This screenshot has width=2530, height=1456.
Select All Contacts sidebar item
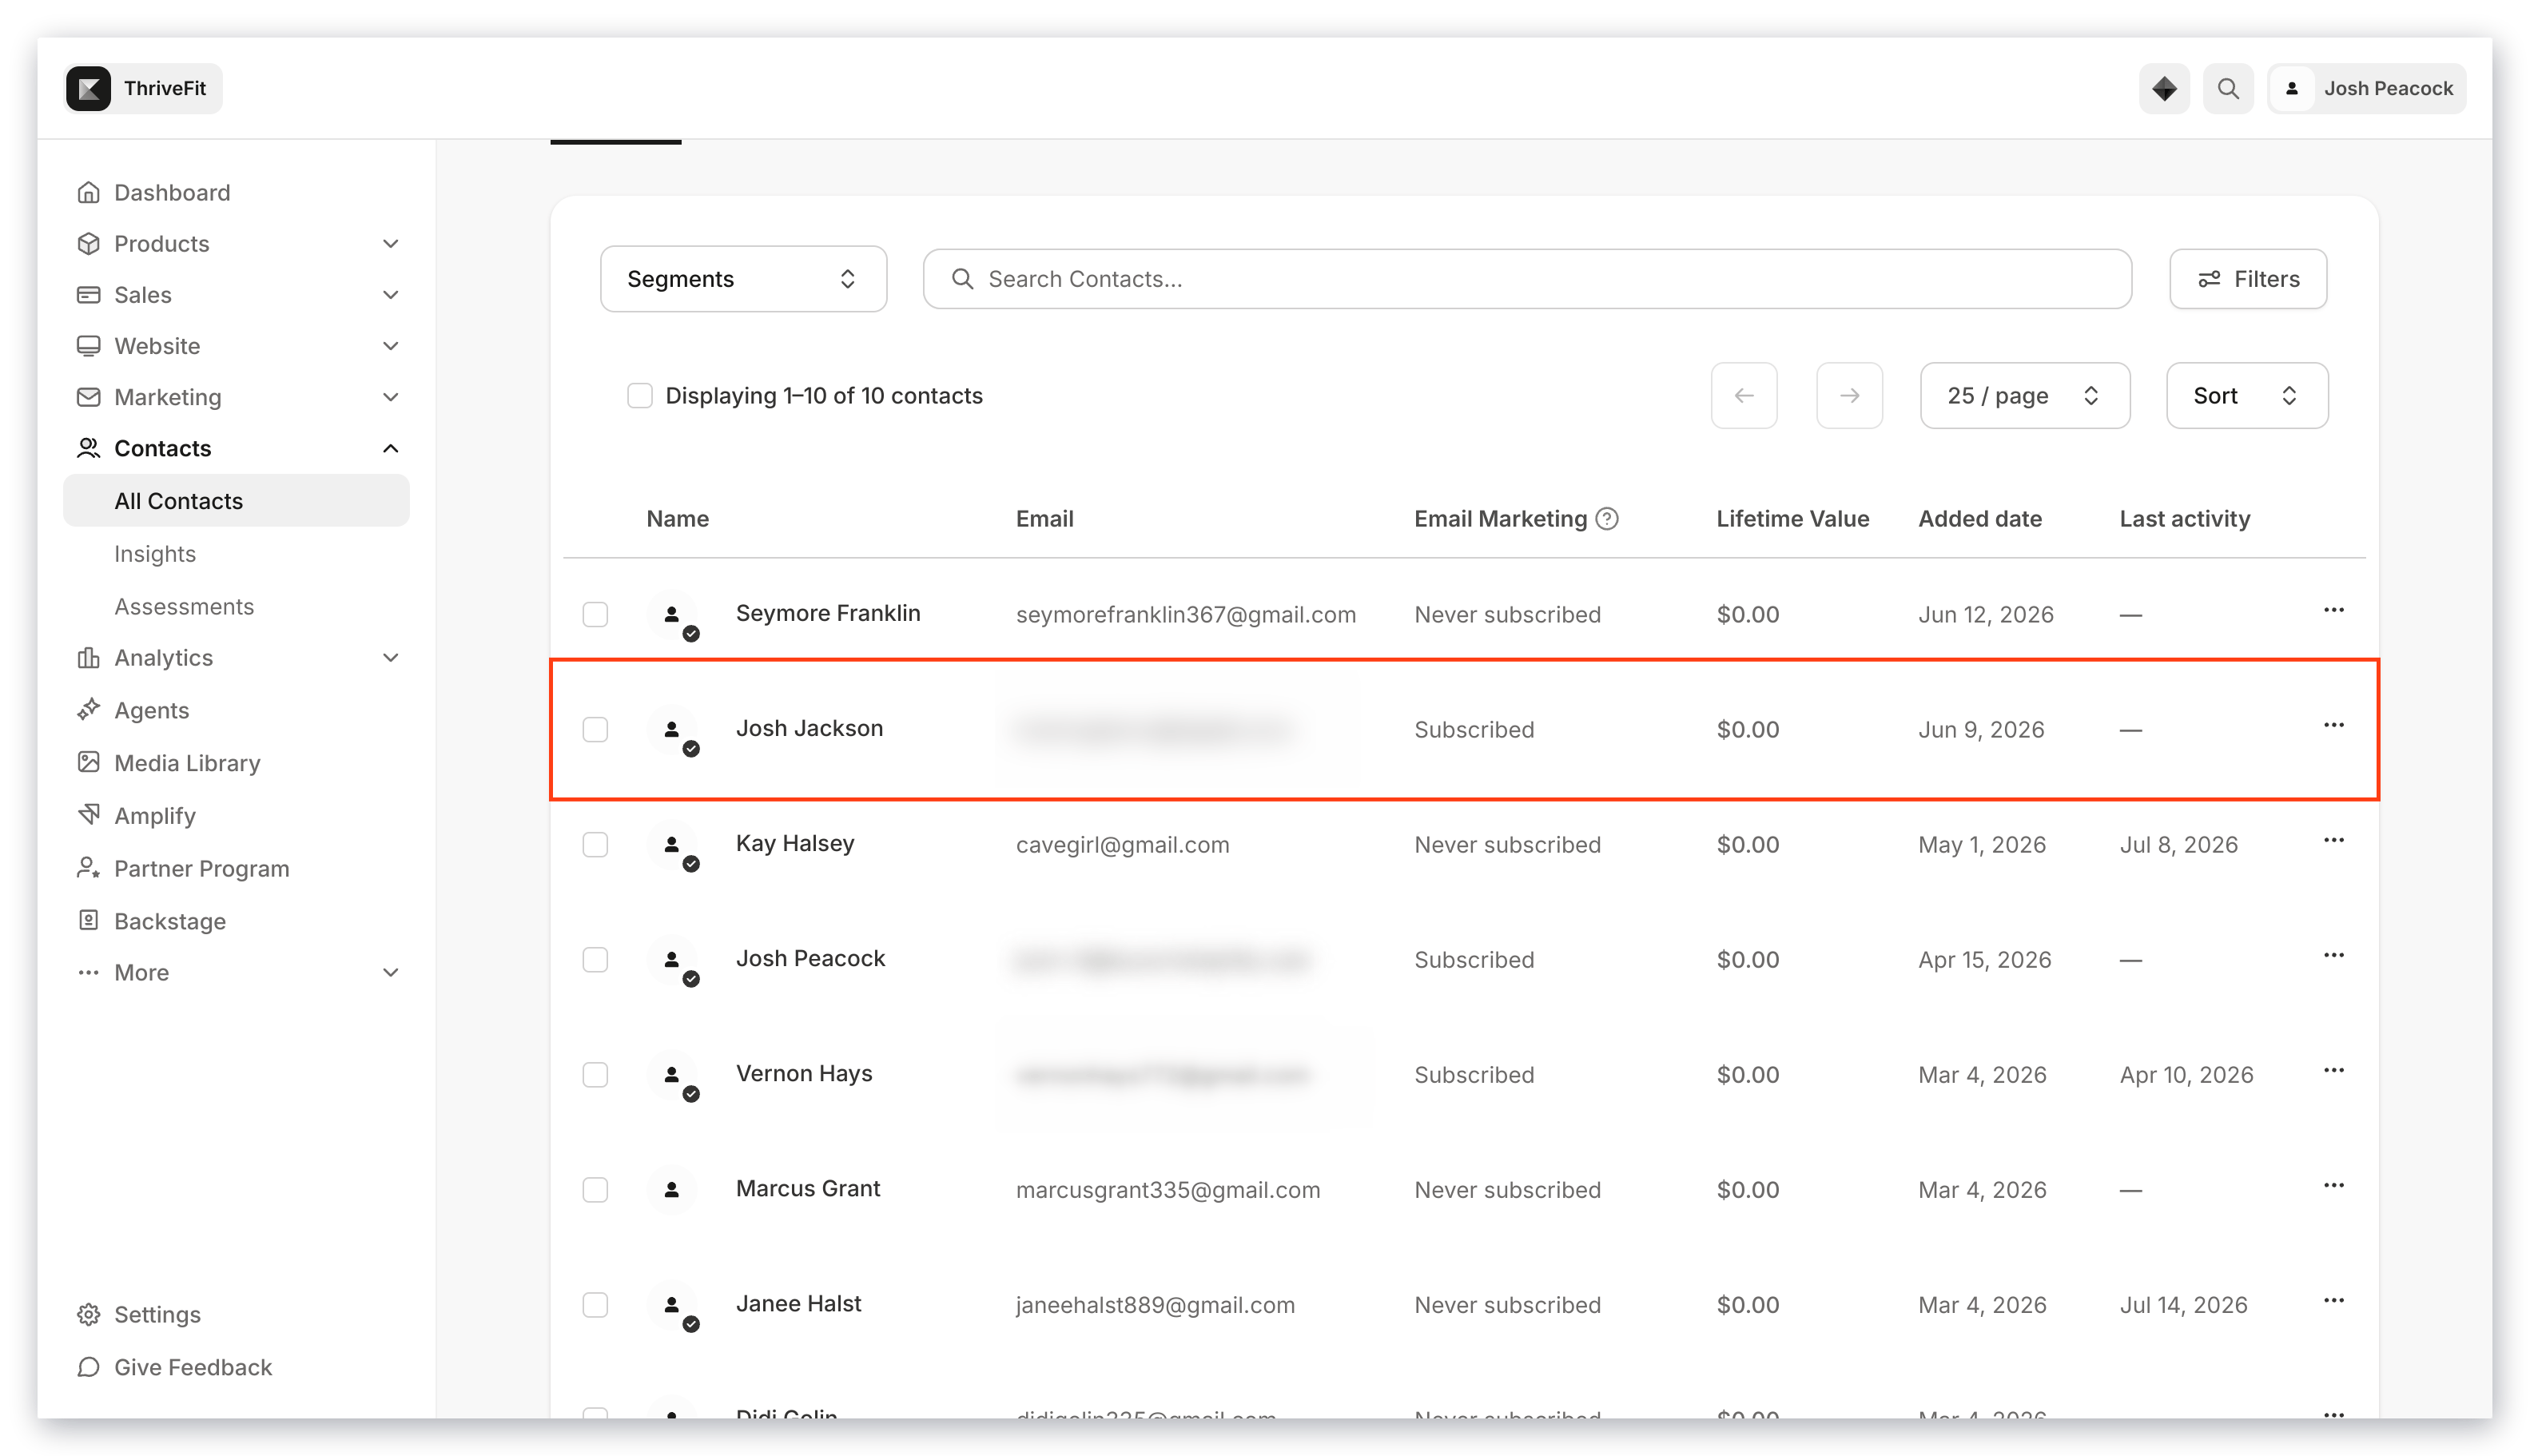[236, 500]
